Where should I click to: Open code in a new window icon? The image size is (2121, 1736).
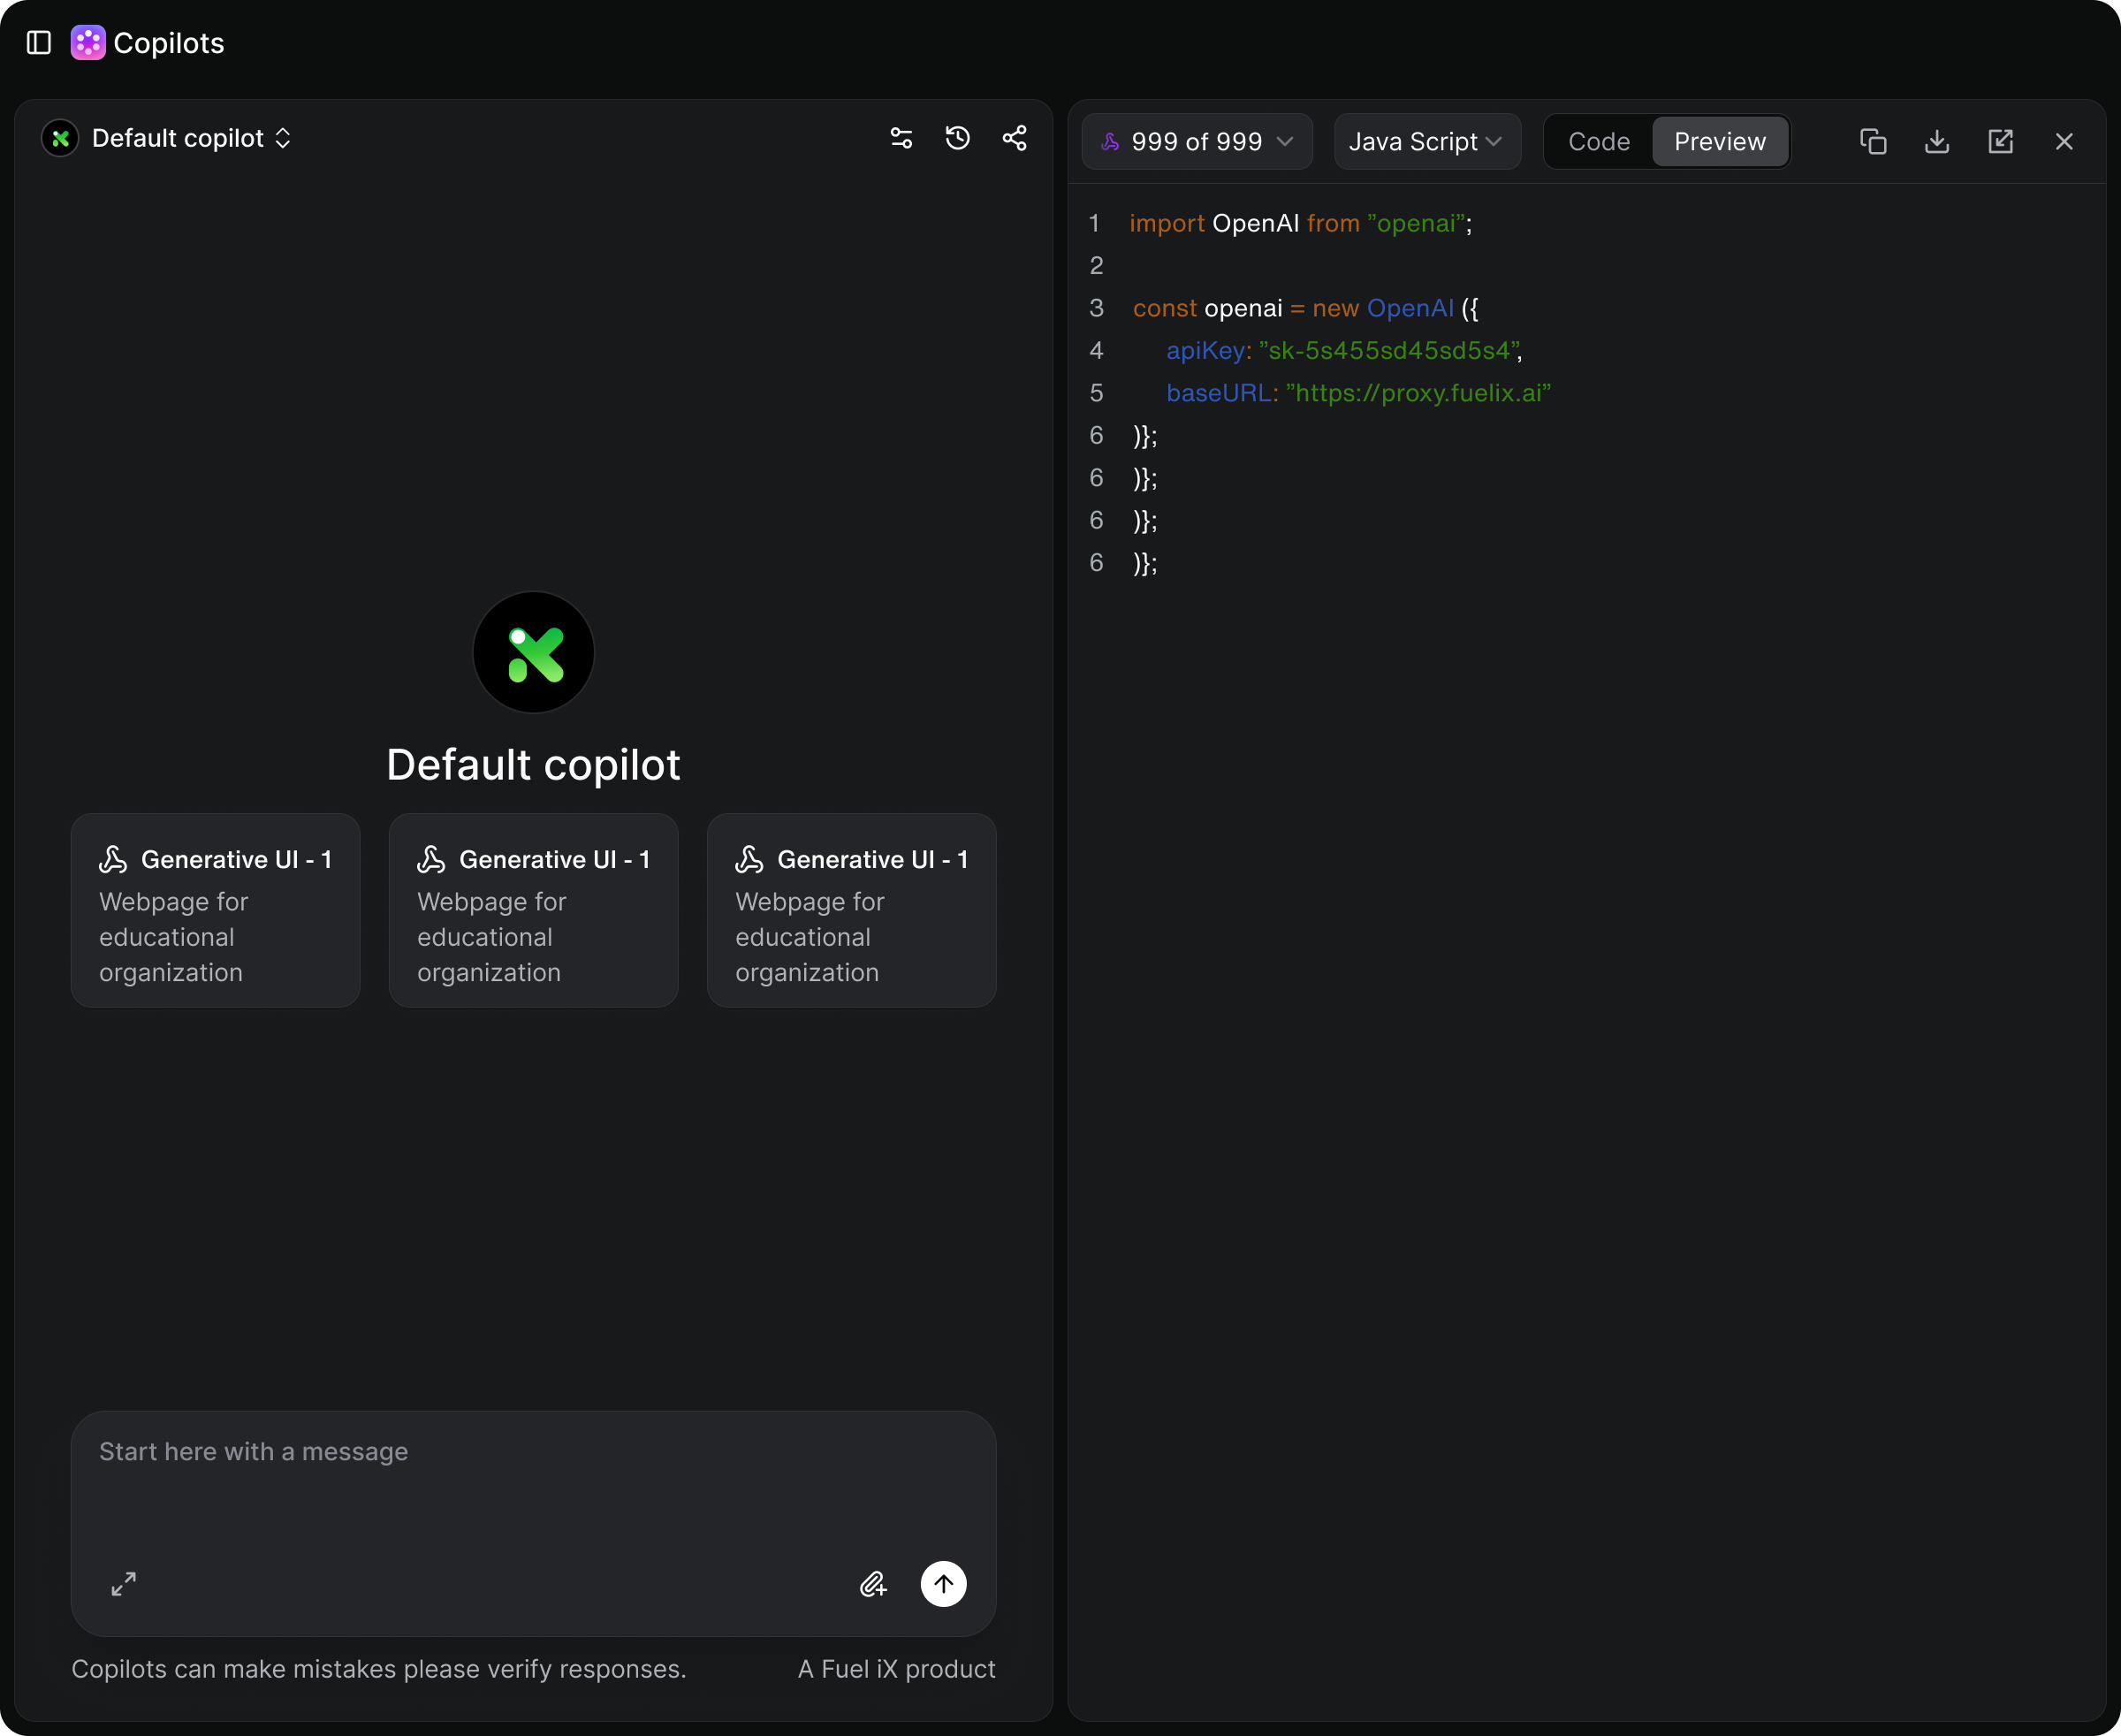(2001, 142)
